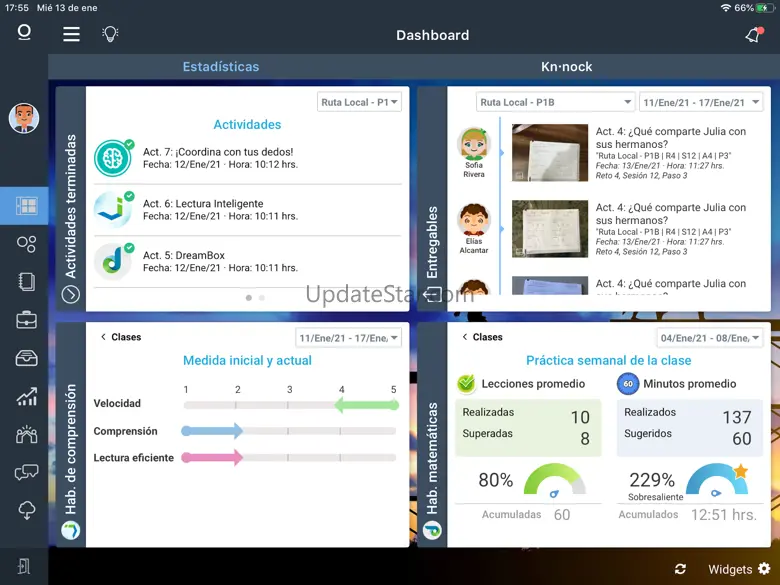This screenshot has width=780, height=585.
Task: Tap the Wi-Fi status icon
Action: coord(726,7)
